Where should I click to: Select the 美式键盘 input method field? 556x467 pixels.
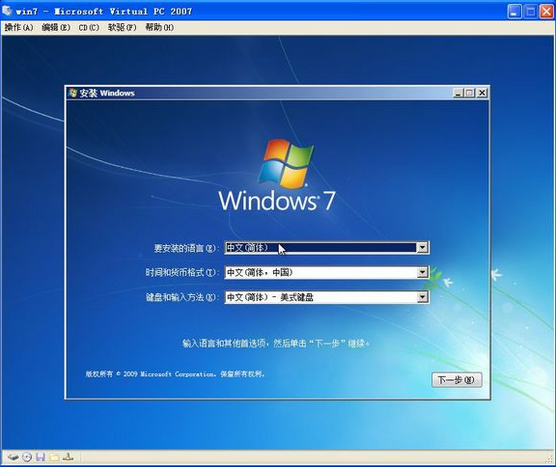tap(327, 297)
